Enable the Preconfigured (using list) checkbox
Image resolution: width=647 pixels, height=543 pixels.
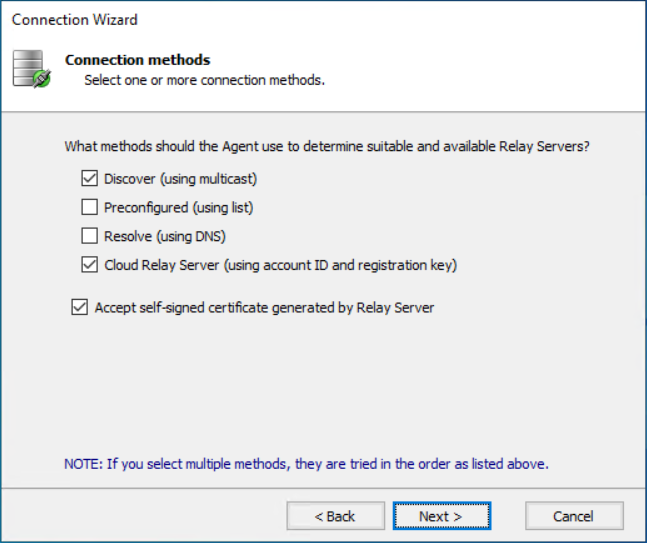[x=88, y=208]
